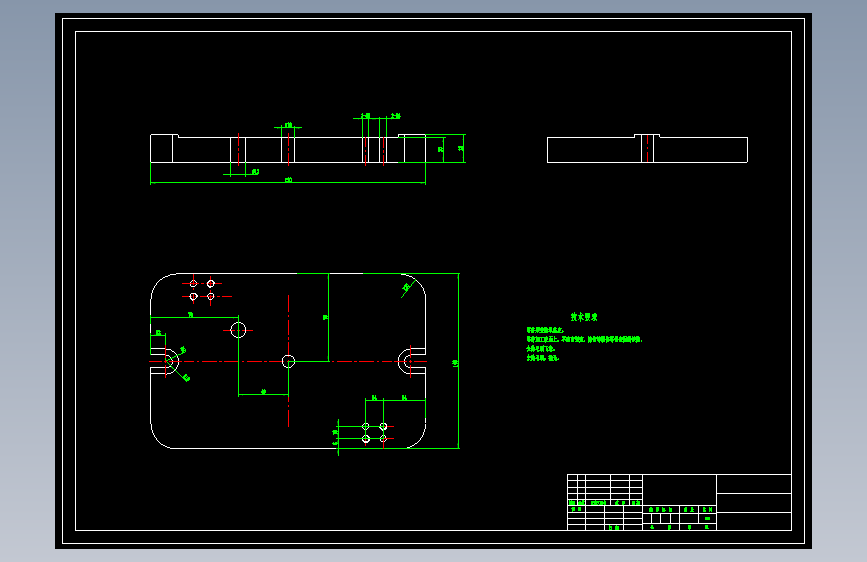The height and width of the screenshot is (562, 867).
Task: Select lower-right hole of the bottom-right hole group
Action: point(383,439)
